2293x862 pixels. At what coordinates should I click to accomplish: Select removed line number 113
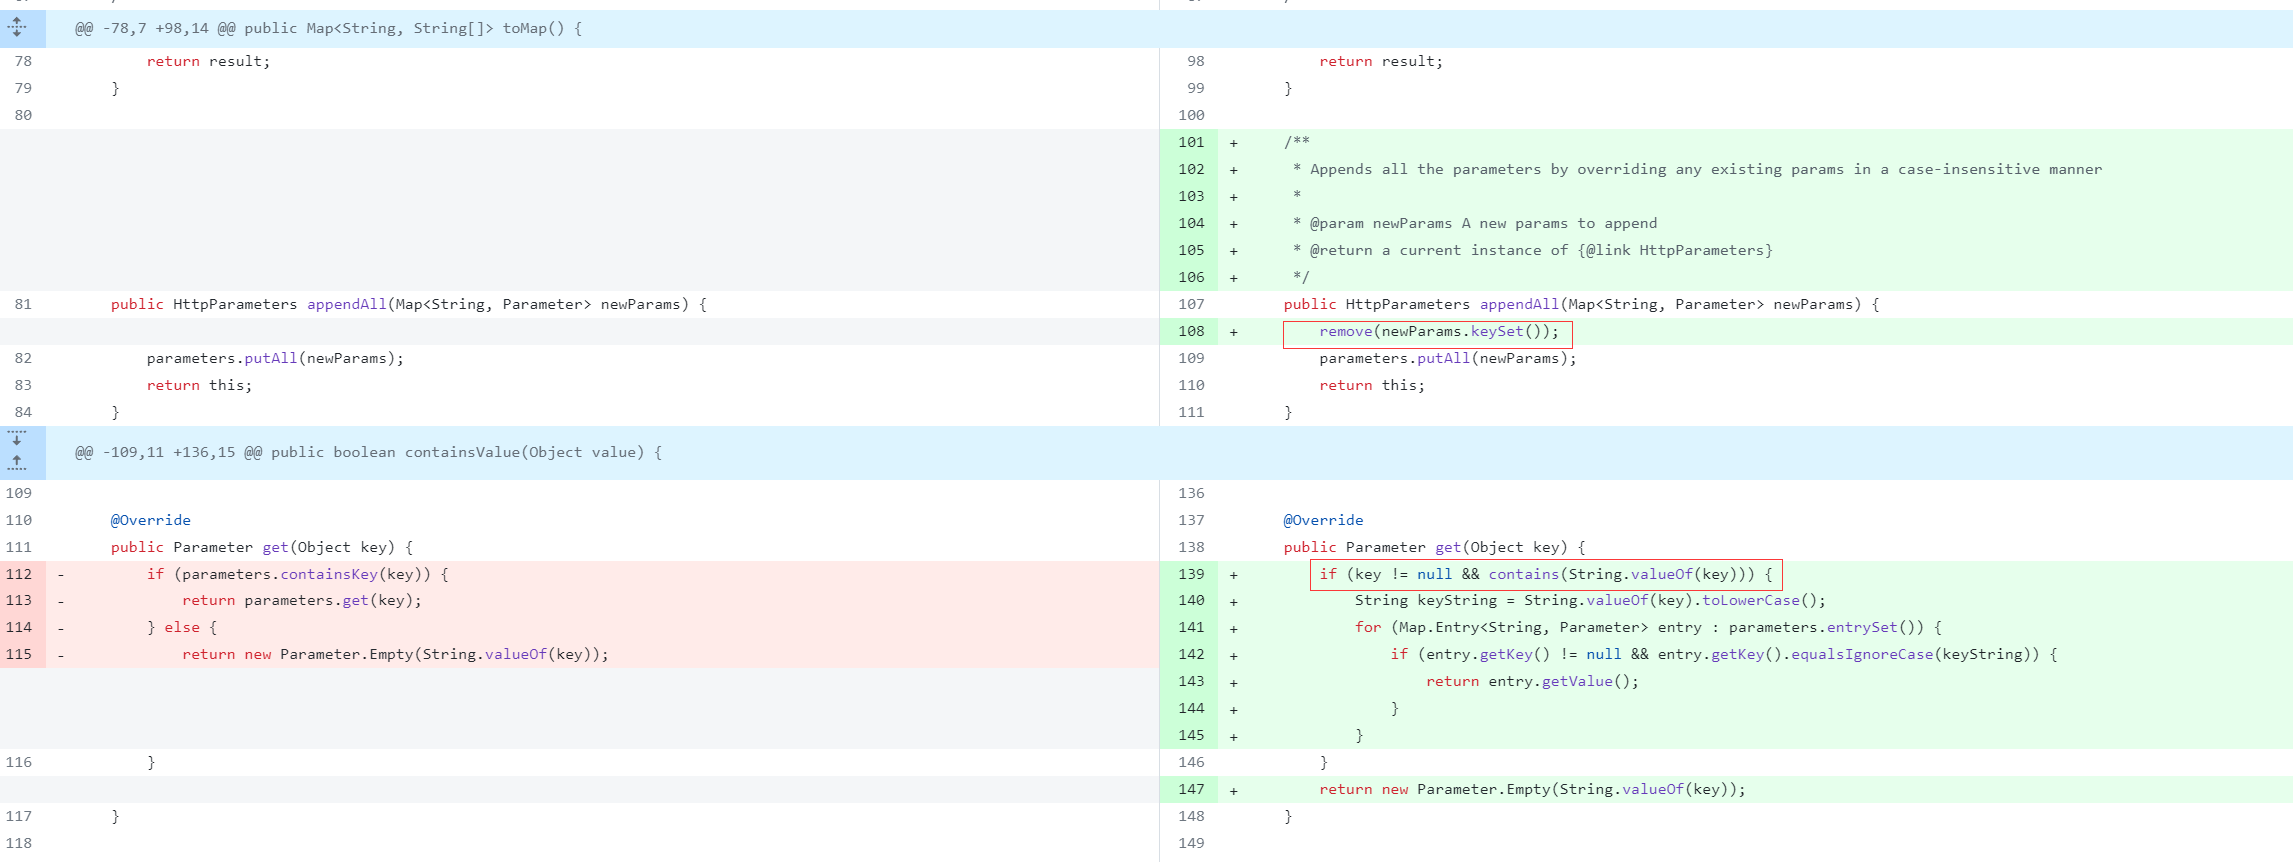[x=19, y=600]
